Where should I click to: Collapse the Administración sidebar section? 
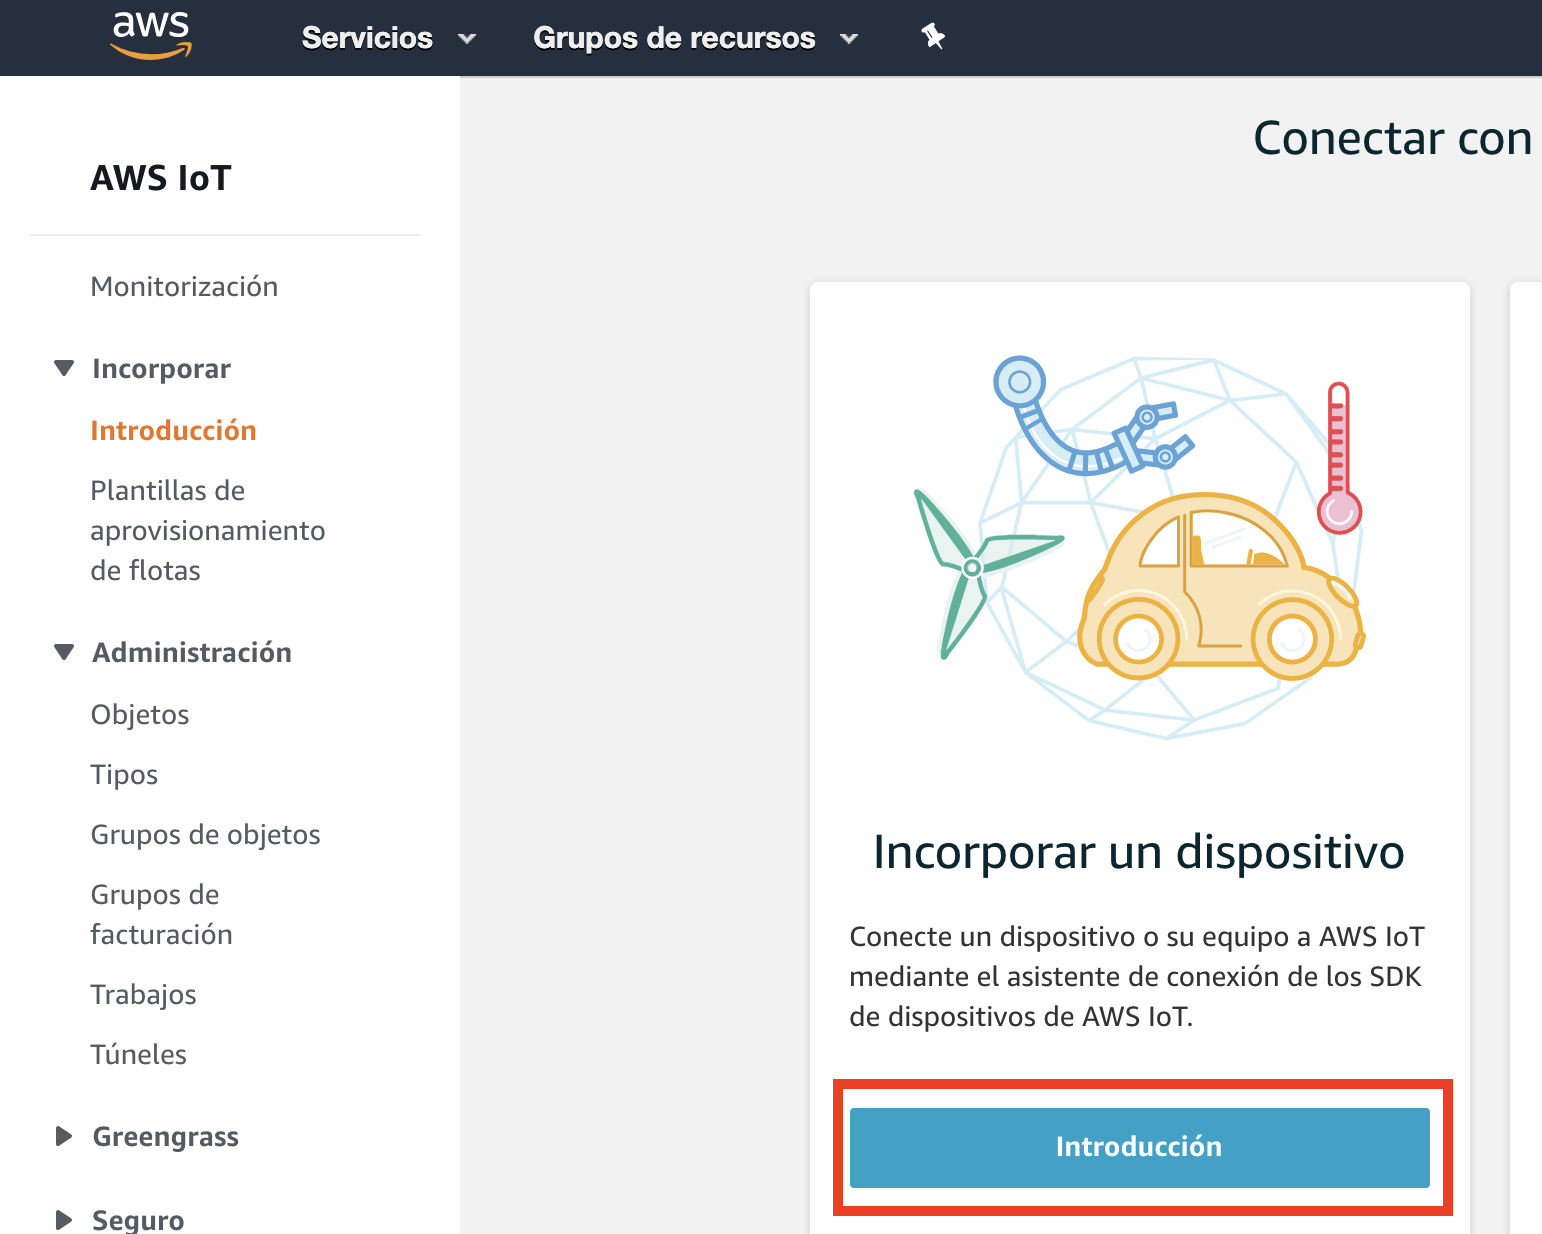64,652
